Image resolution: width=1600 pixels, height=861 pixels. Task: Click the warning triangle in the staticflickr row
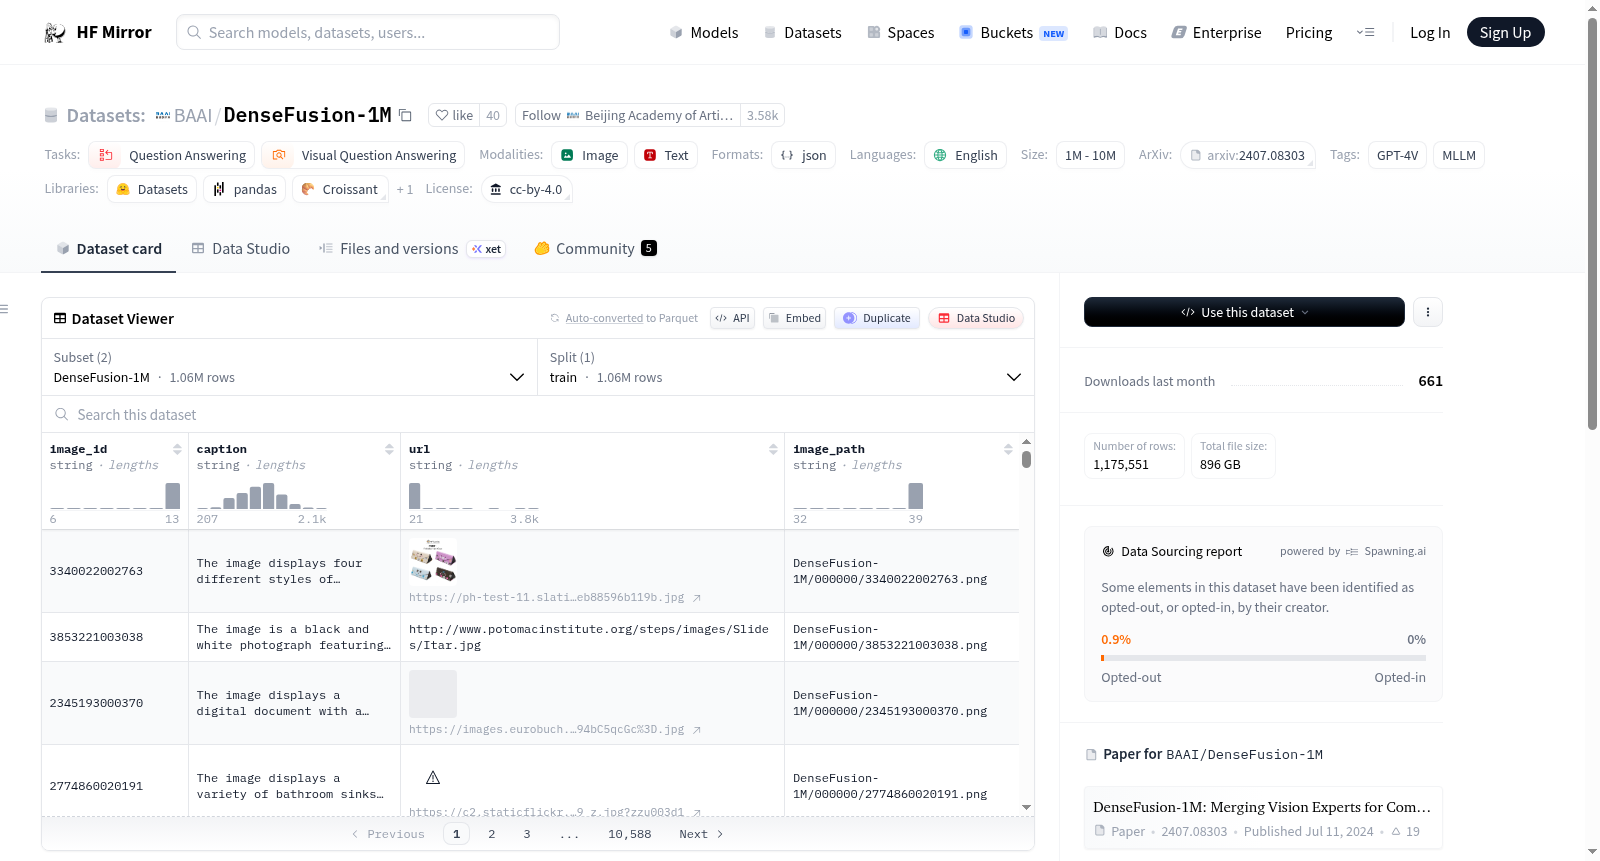click(433, 777)
